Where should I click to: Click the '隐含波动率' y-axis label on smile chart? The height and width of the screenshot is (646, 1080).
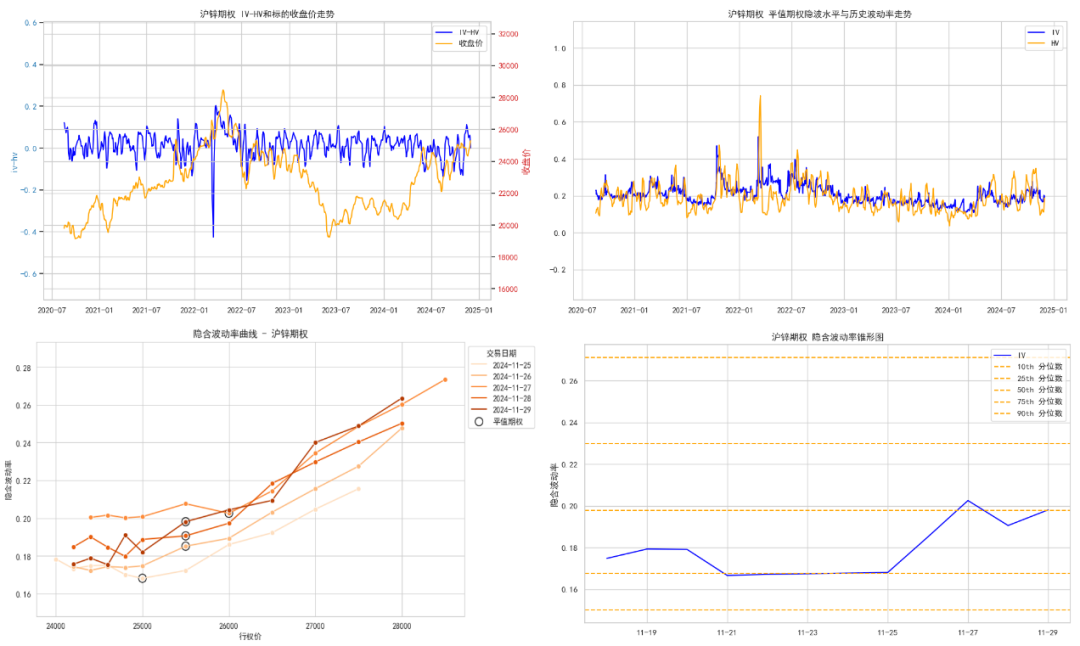coord(9,481)
